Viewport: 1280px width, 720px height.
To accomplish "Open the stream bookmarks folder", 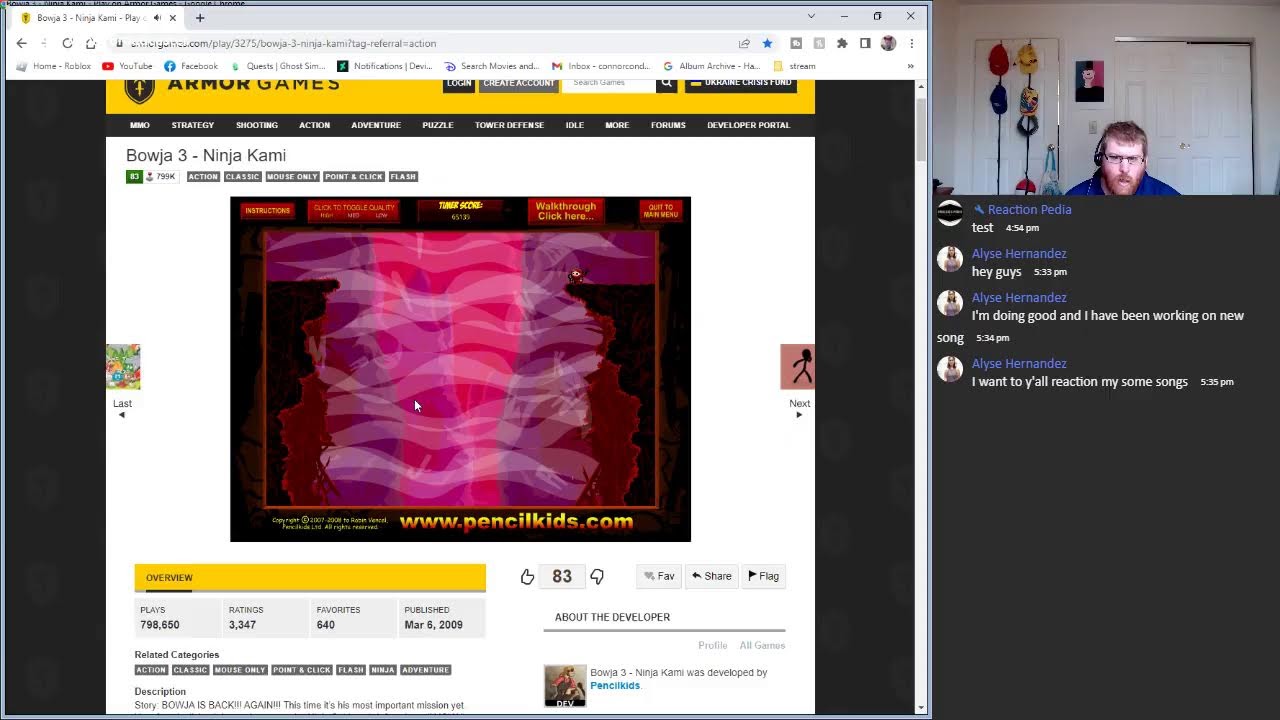I will point(795,66).
